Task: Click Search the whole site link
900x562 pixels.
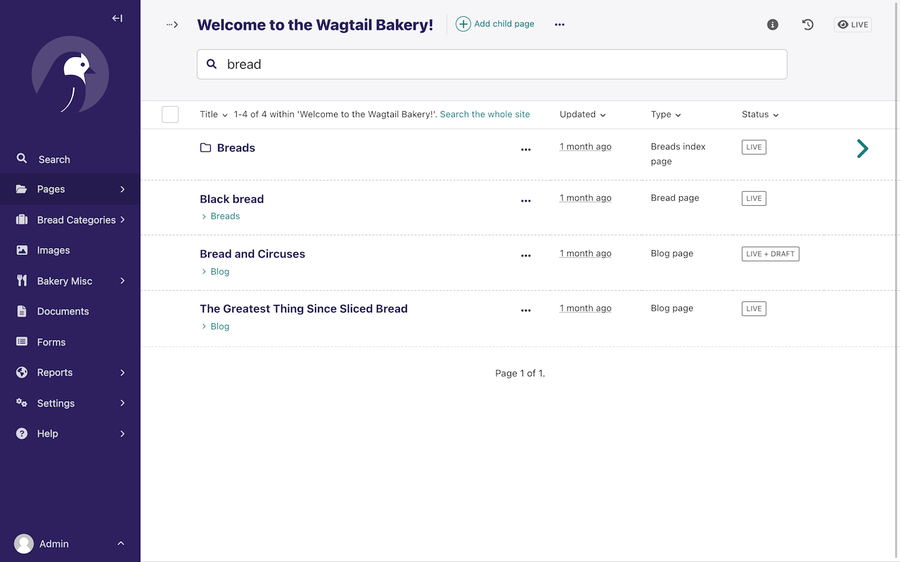Action: pyautogui.click(x=485, y=115)
